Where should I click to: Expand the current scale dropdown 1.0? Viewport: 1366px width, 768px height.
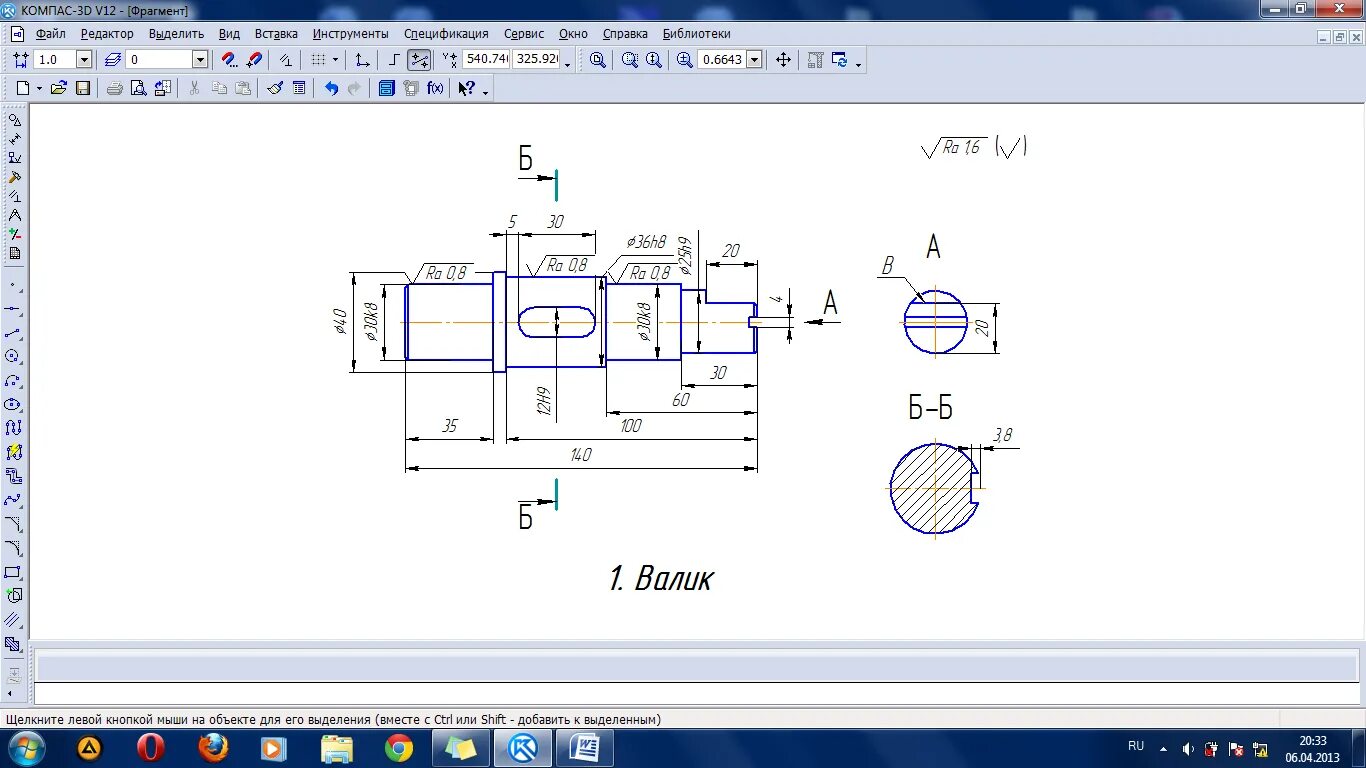click(x=84, y=60)
